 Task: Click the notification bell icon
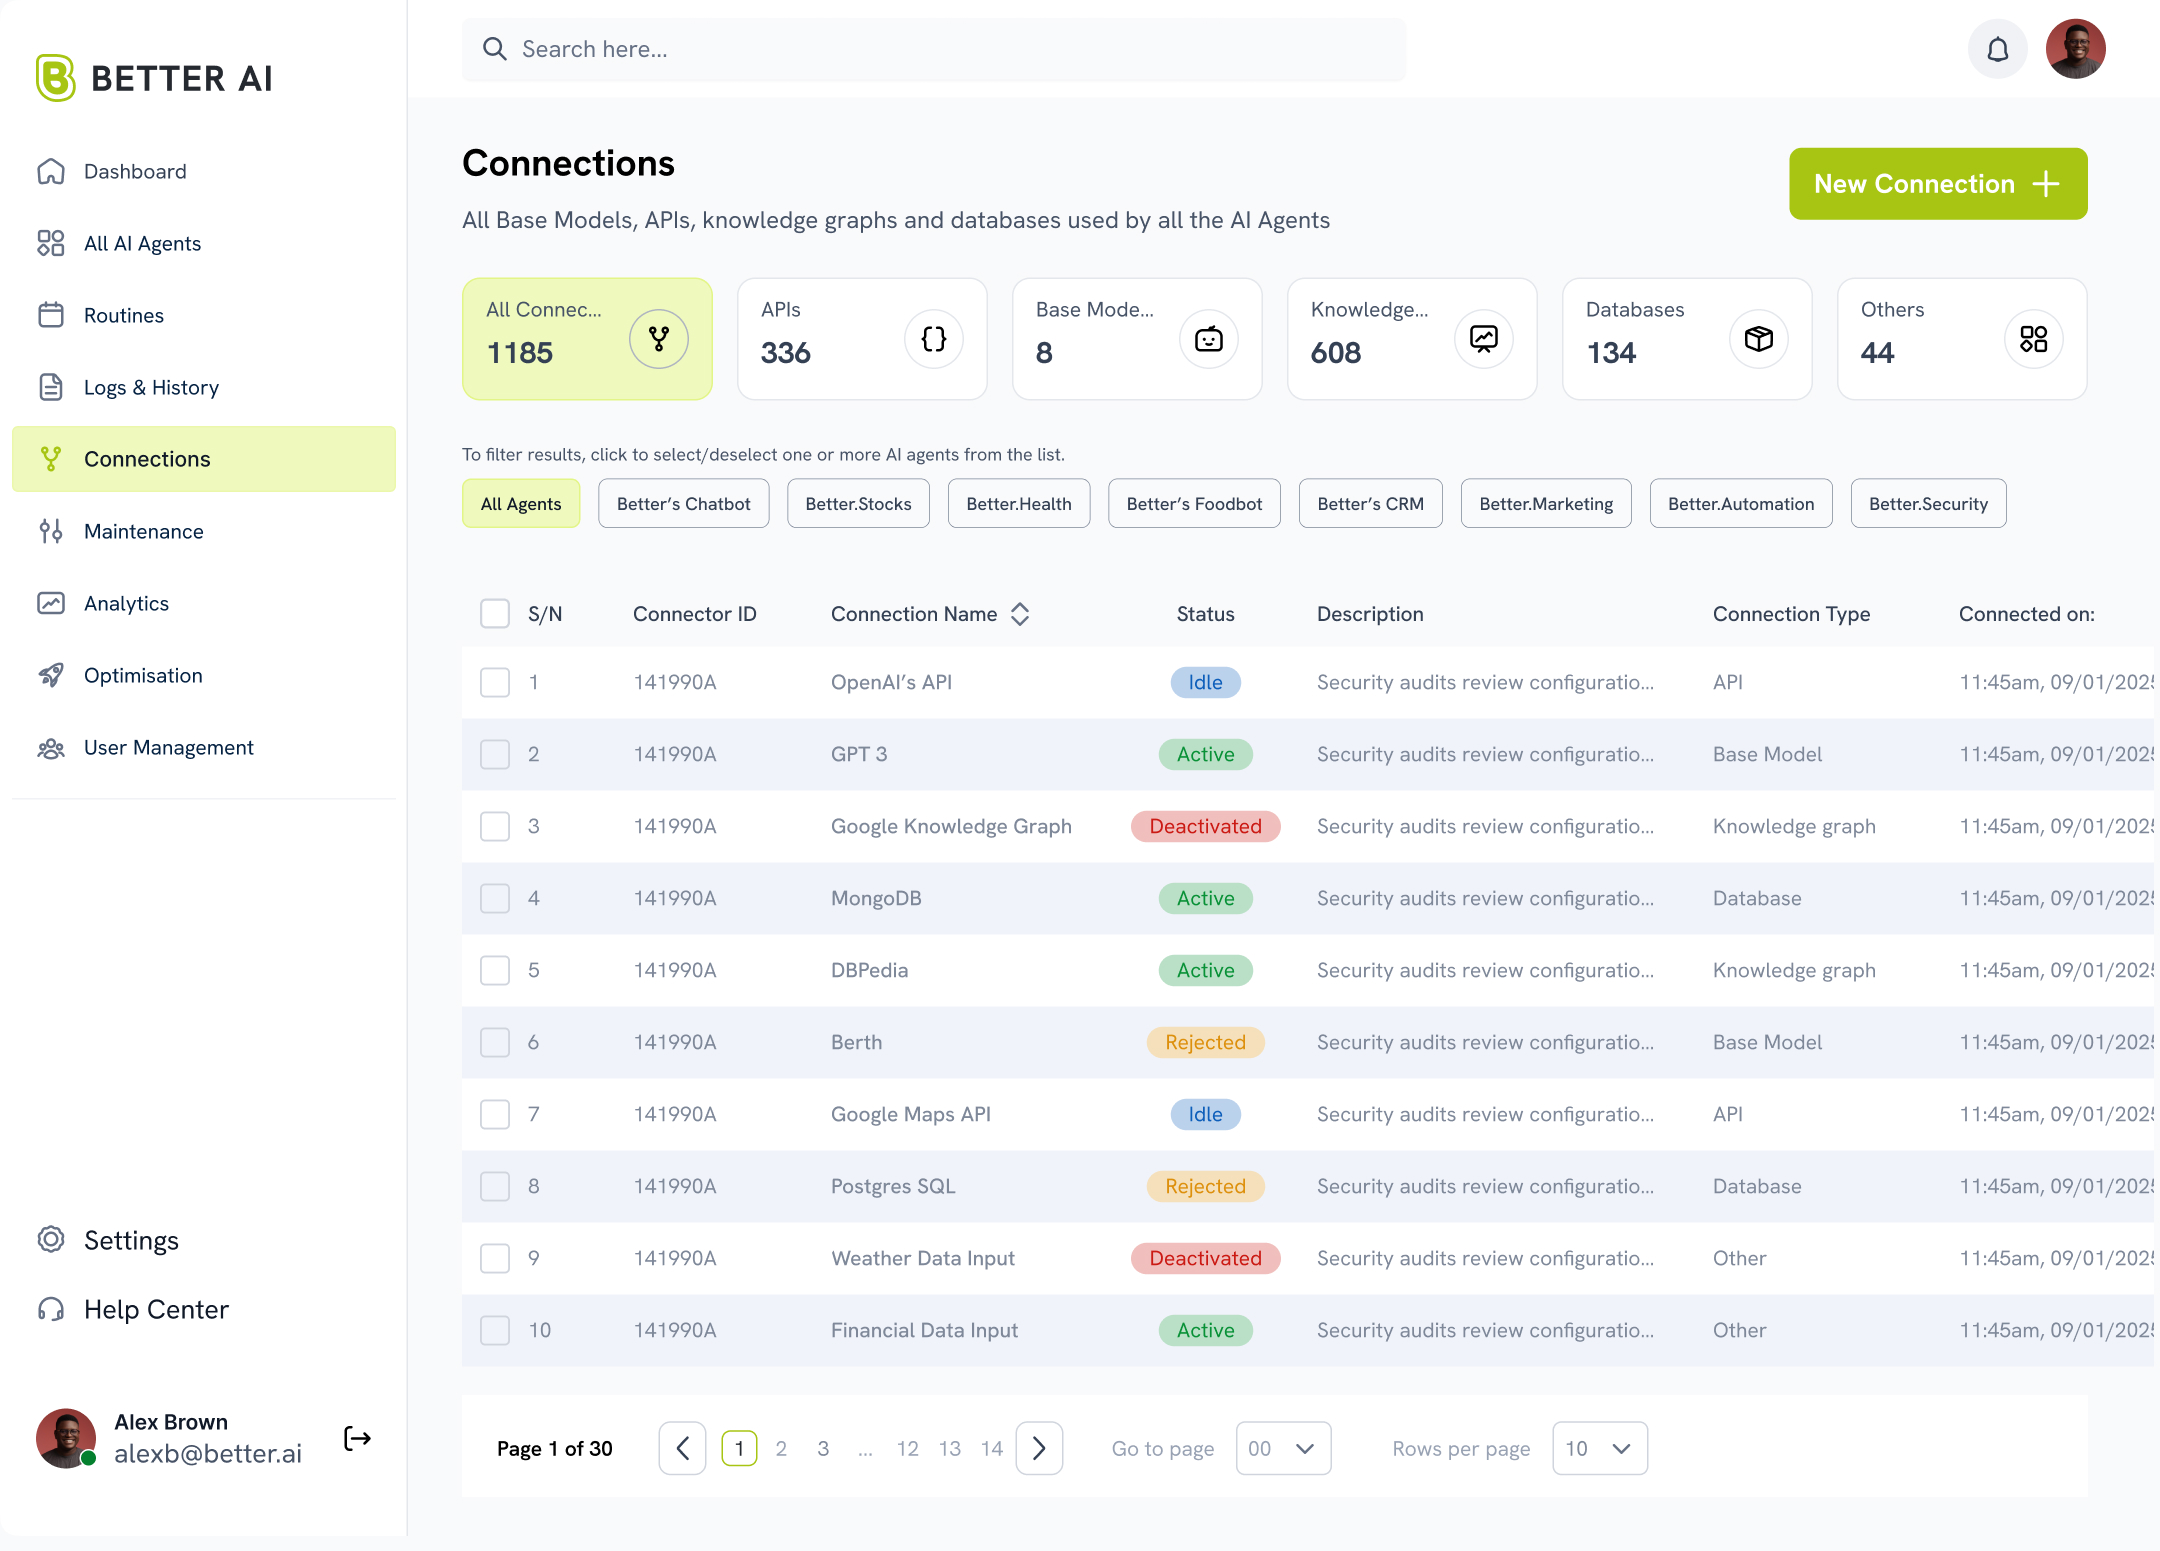1997,50
